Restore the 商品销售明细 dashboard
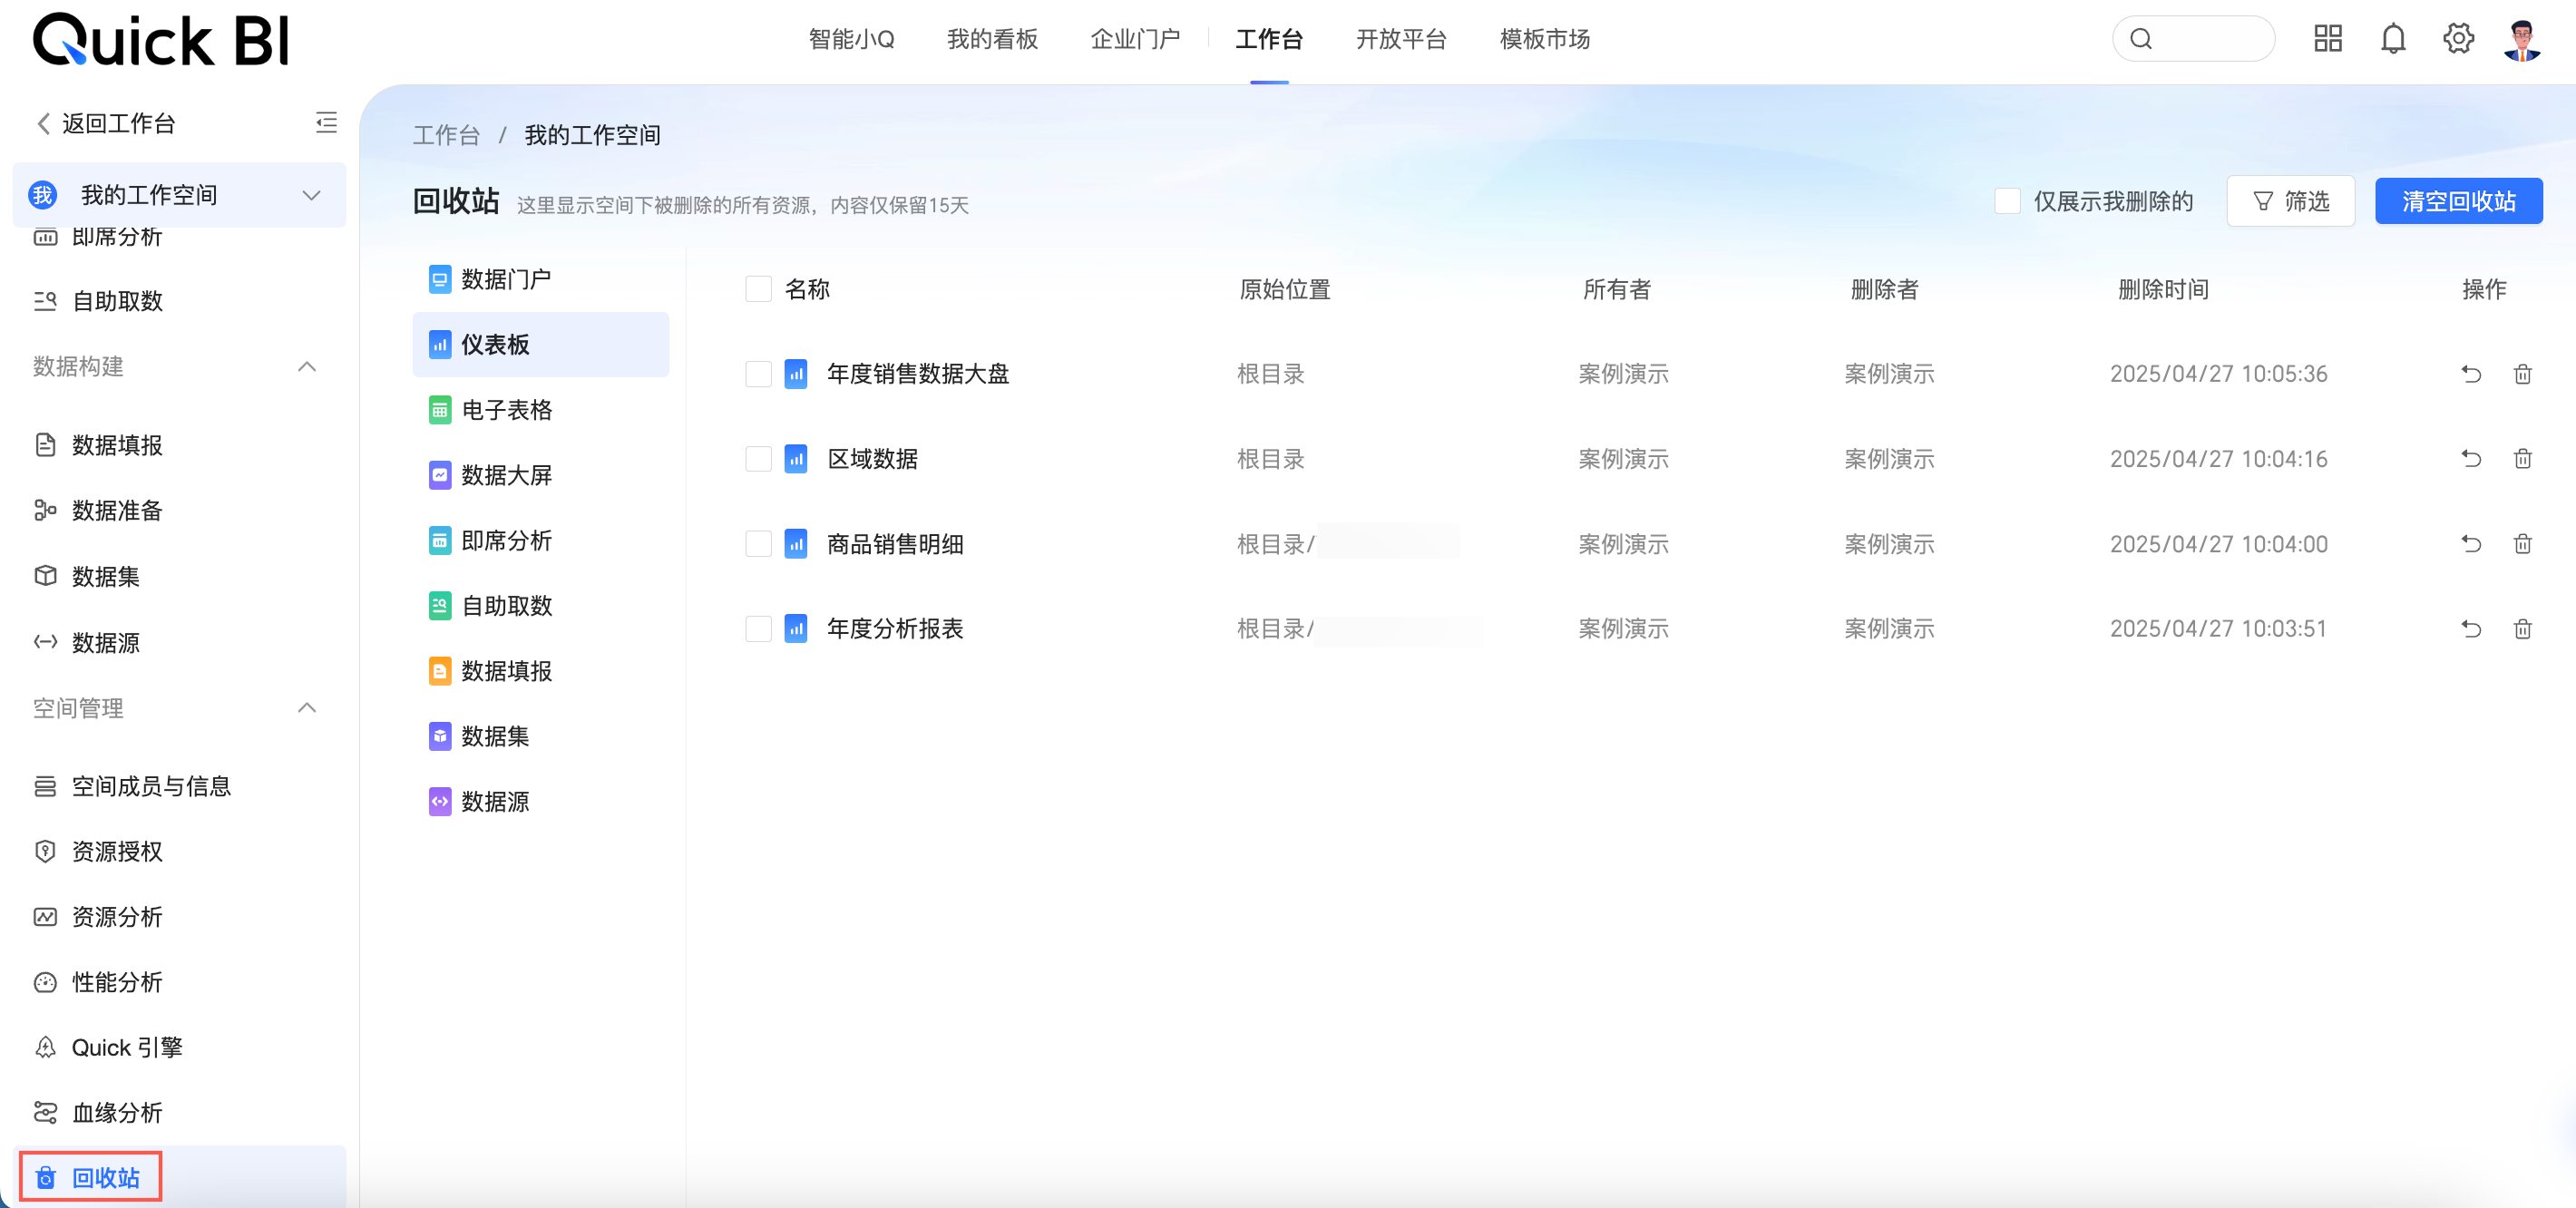Screen dimensions: 2576x1208 point(2471,544)
